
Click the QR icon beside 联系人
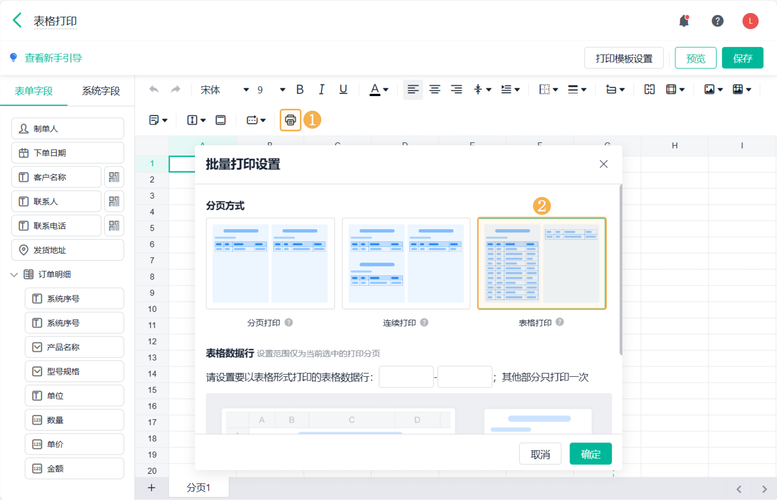point(114,201)
